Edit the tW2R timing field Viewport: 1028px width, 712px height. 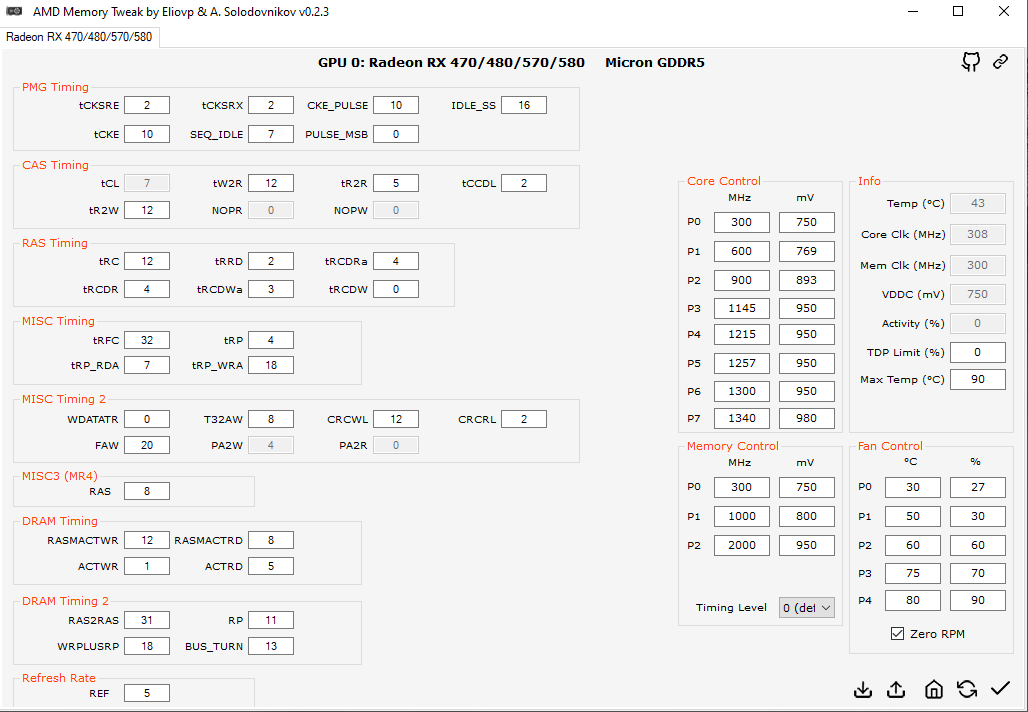(271, 184)
